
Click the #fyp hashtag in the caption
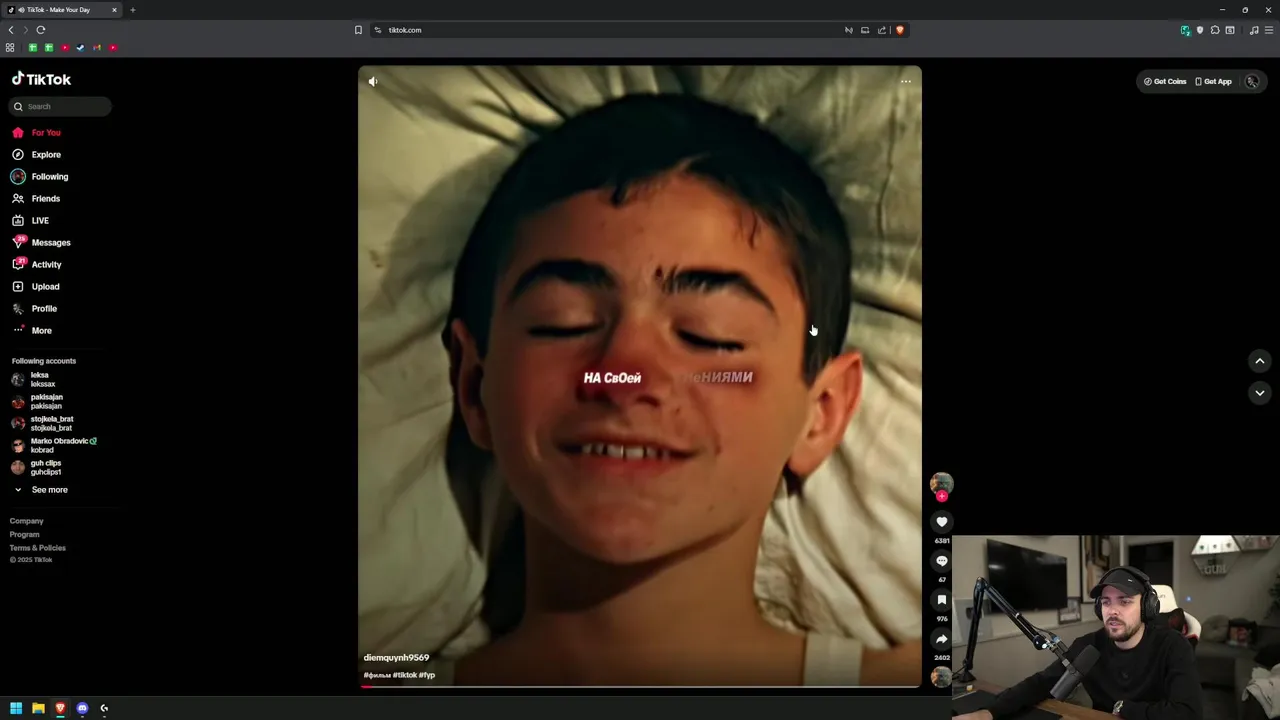click(x=427, y=675)
